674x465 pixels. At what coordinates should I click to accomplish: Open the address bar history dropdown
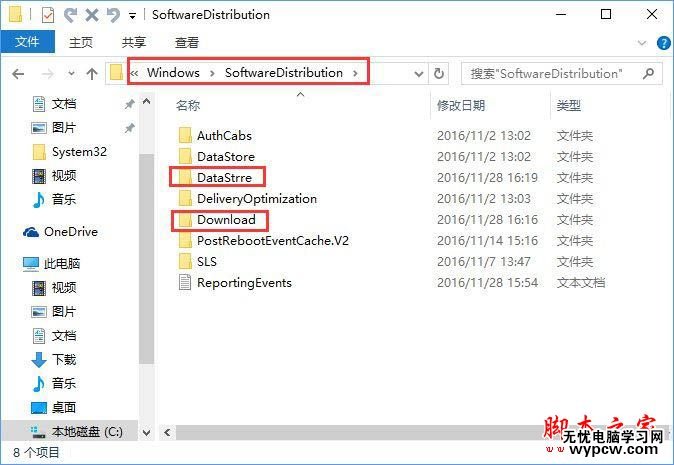tap(419, 74)
